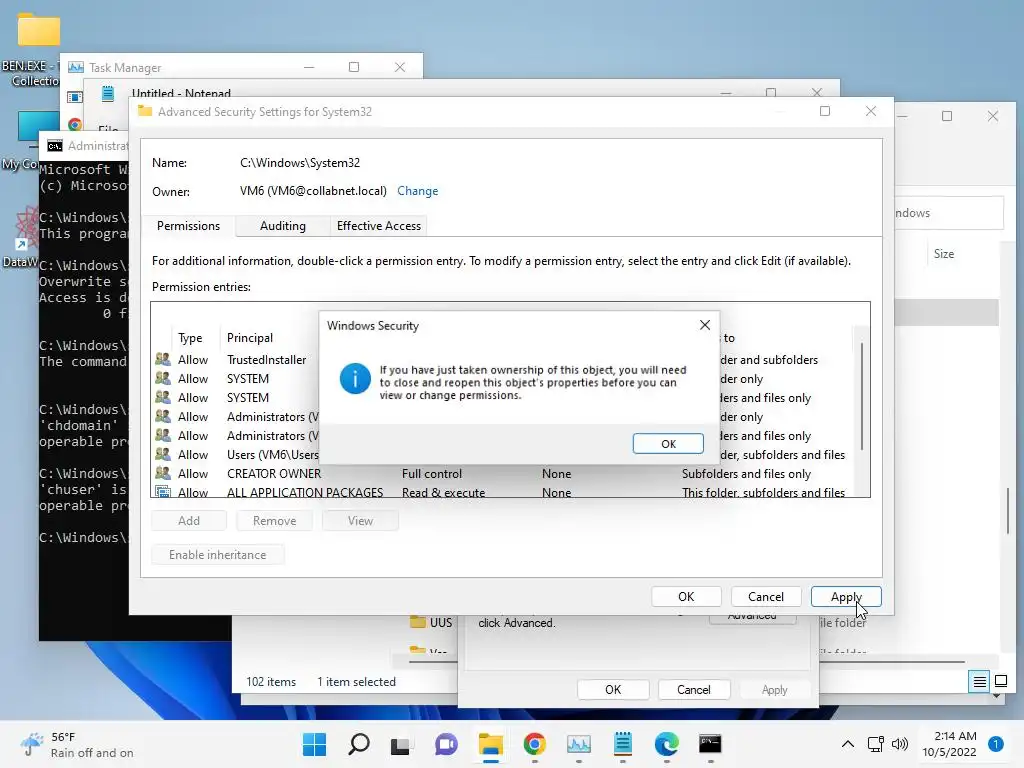Click the Enable inheritance button
The width and height of the screenshot is (1024, 768).
point(217,554)
